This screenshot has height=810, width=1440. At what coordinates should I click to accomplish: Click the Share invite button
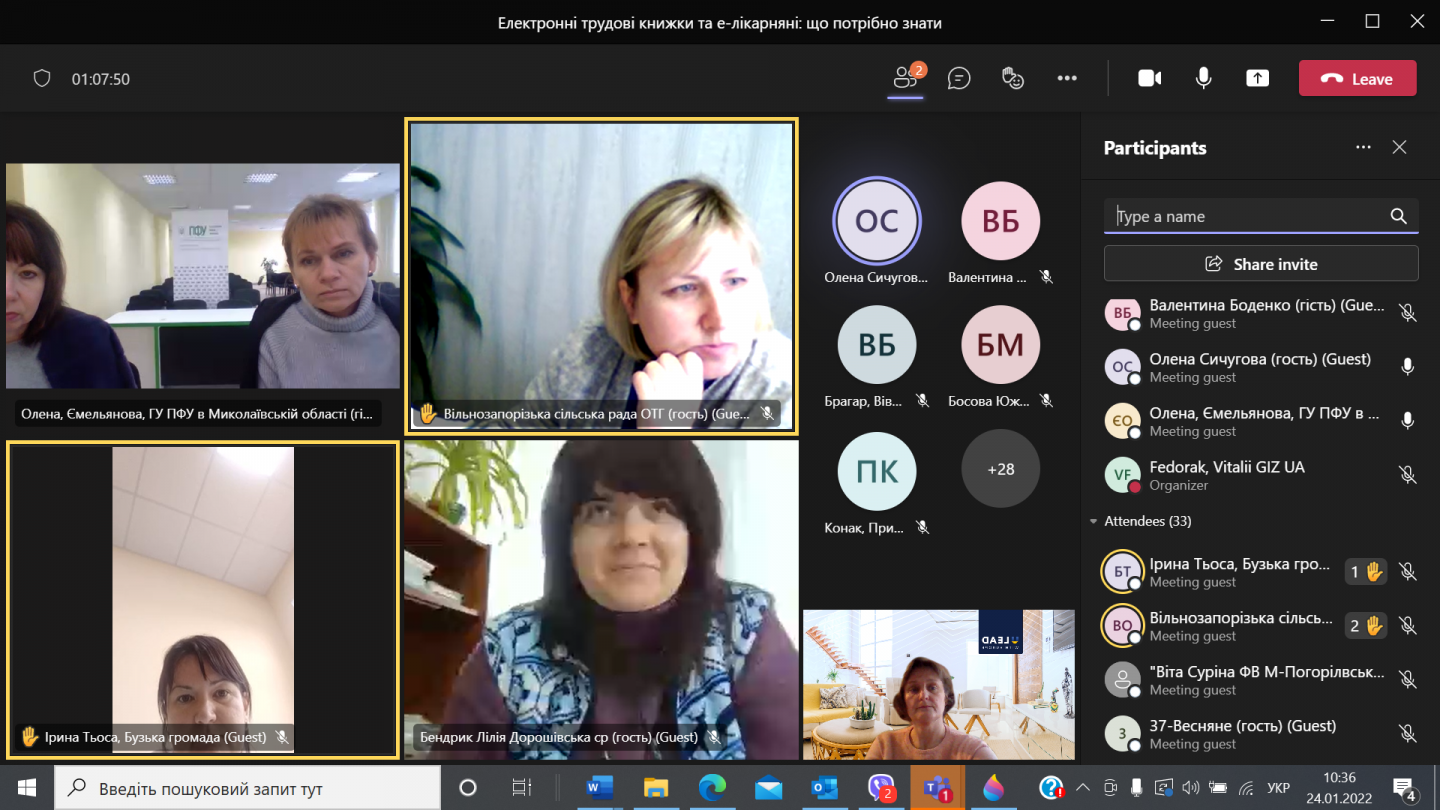coord(1260,264)
